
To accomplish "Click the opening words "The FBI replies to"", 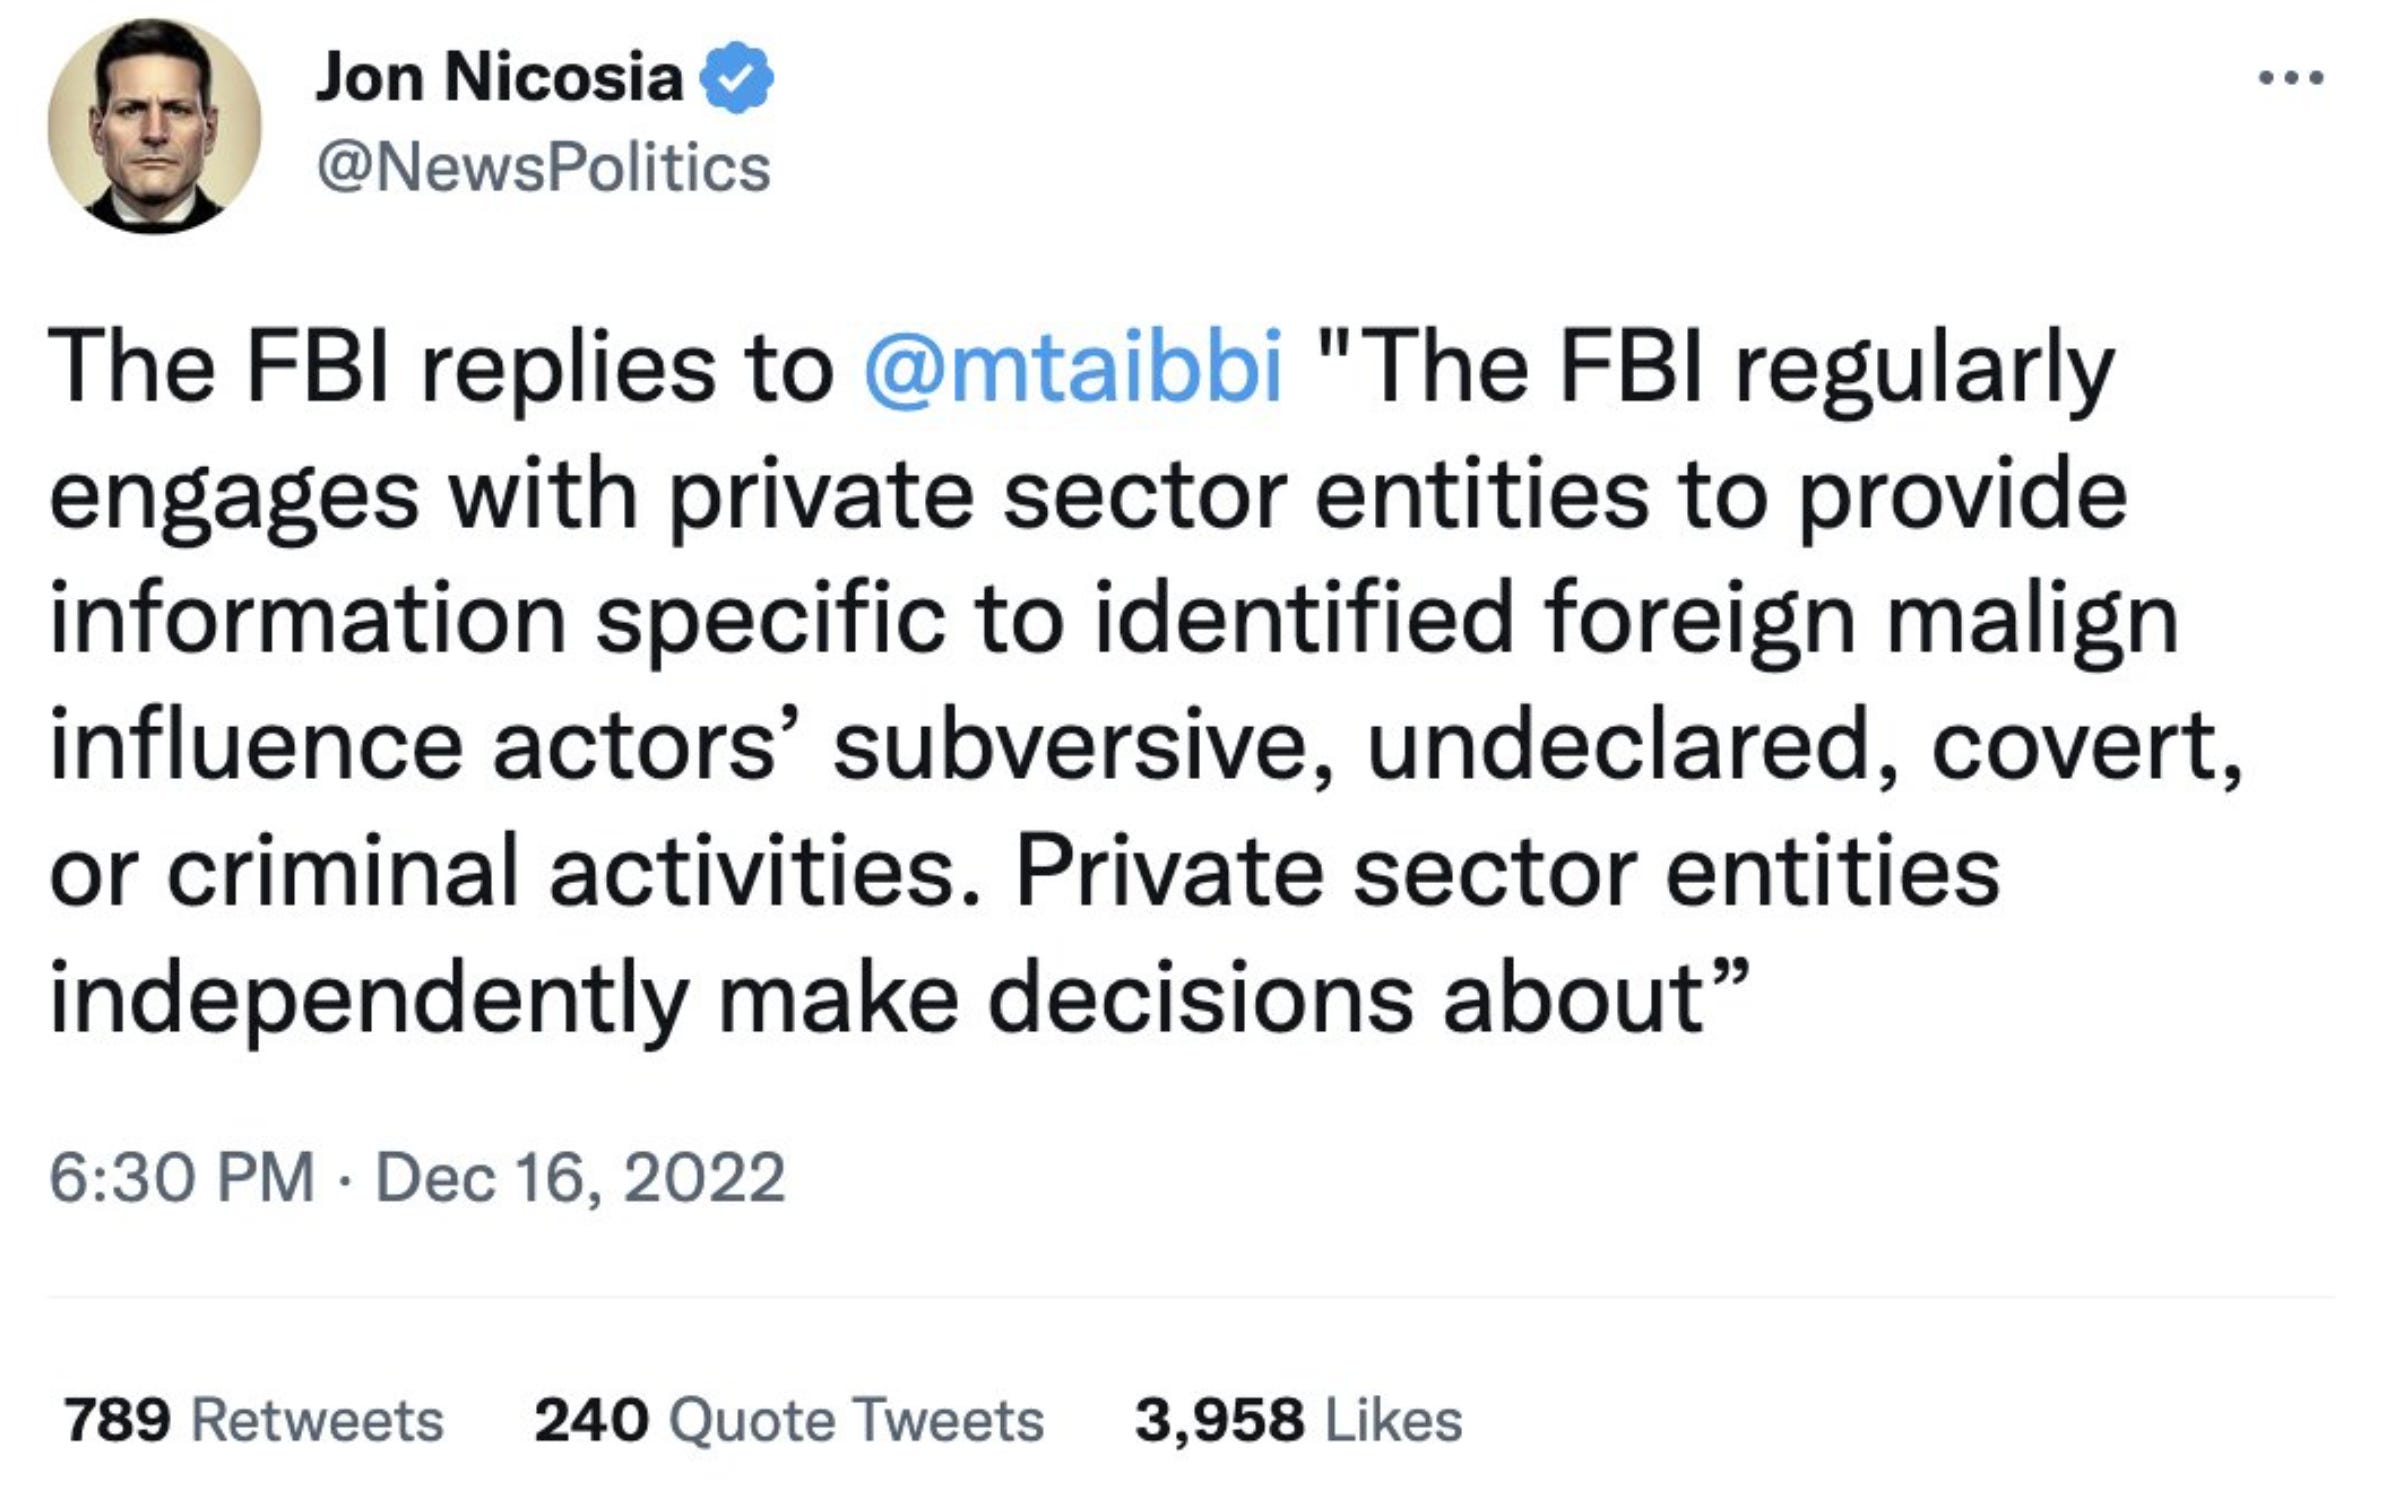I will point(440,368).
